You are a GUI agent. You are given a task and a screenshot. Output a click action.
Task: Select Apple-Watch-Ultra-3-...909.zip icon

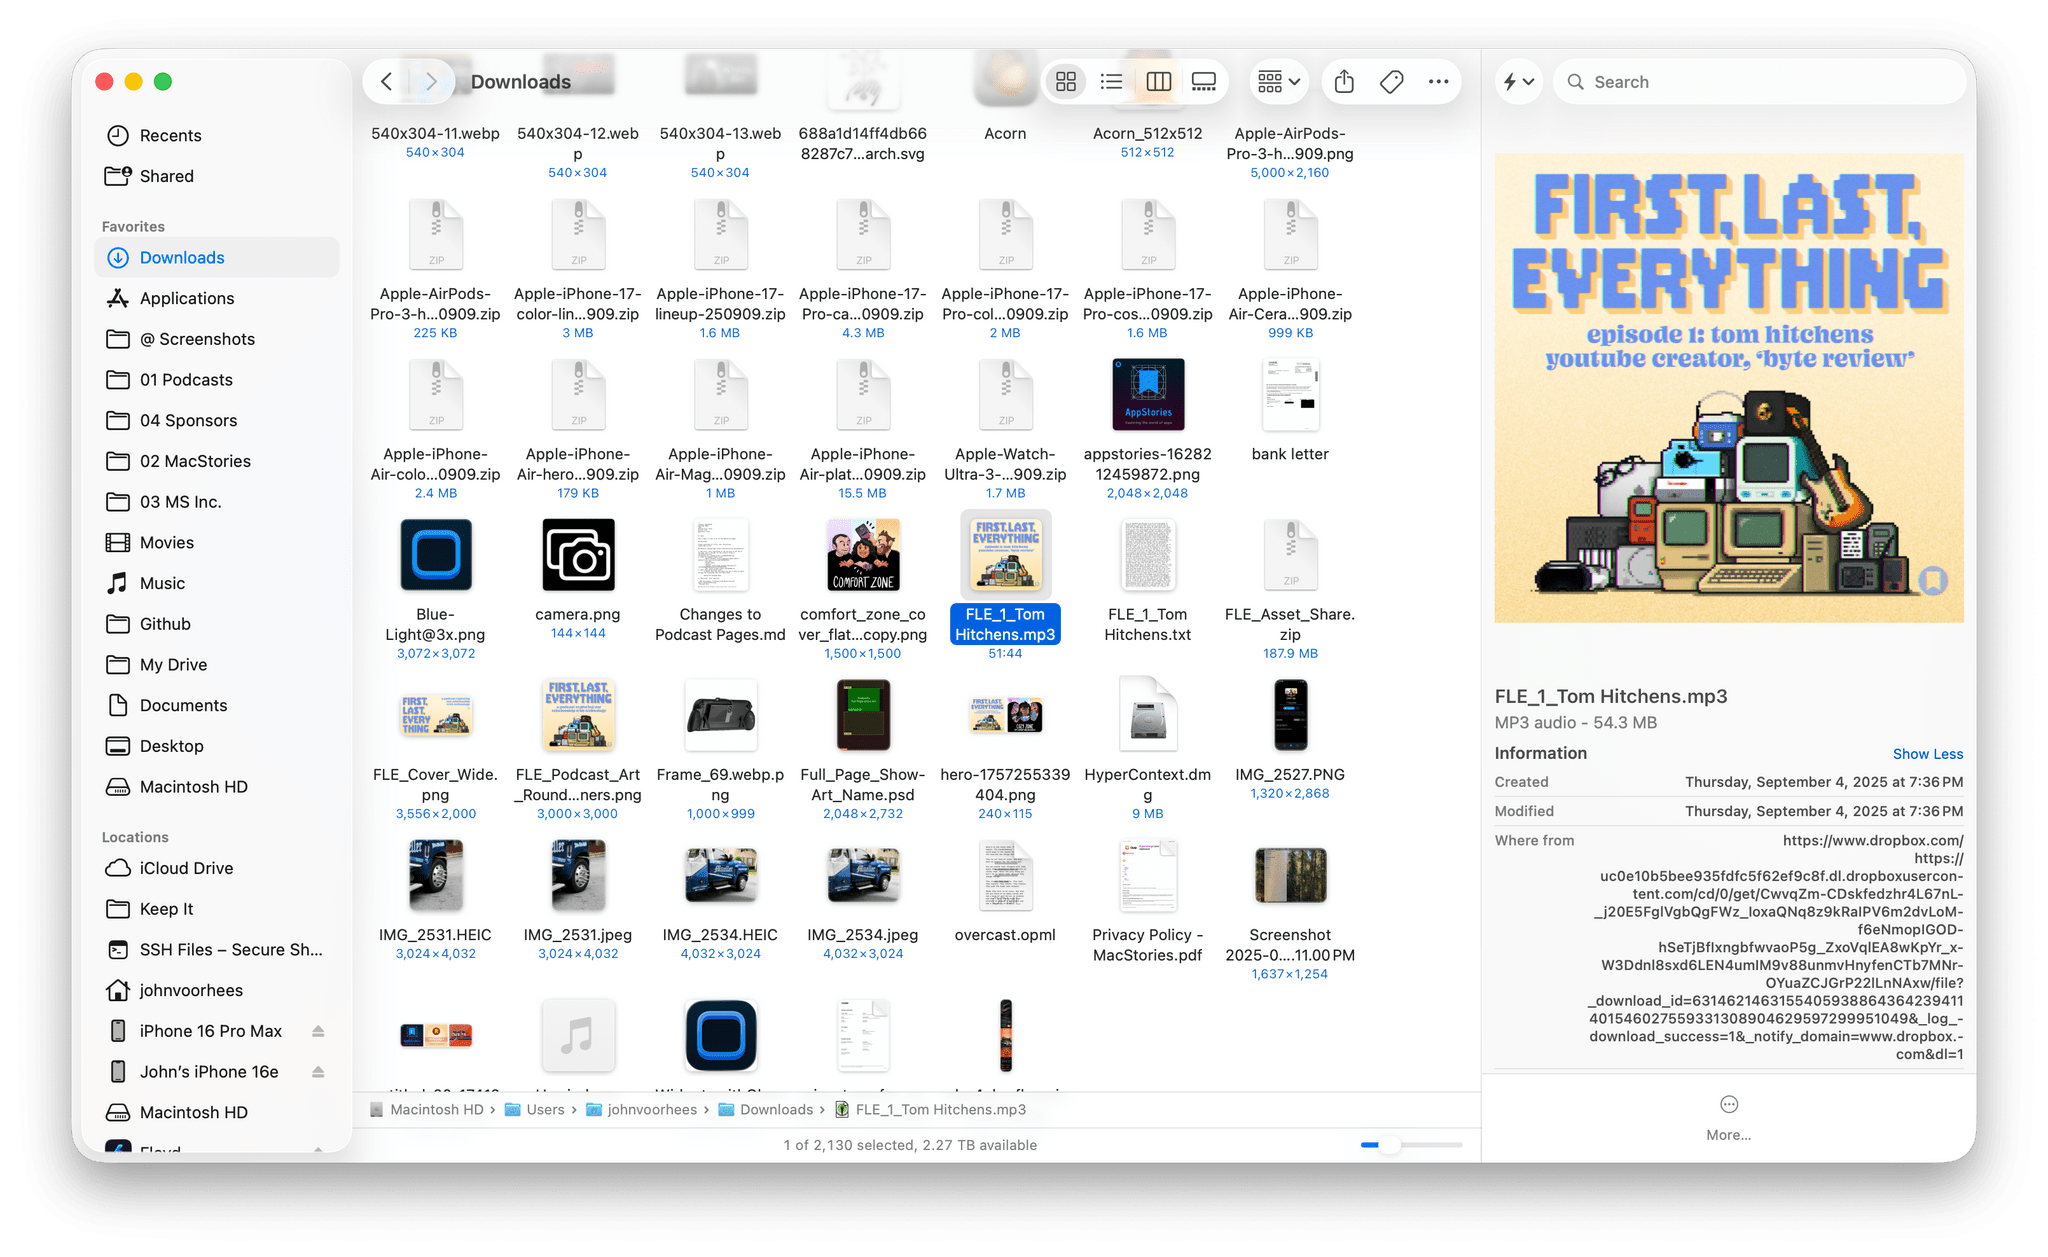point(1005,394)
